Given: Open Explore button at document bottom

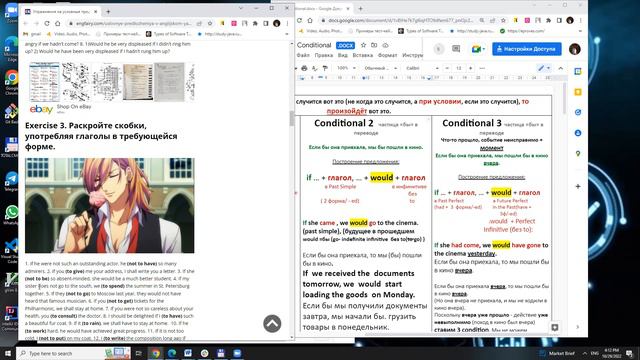Looking at the screenshot, I should 555,327.
